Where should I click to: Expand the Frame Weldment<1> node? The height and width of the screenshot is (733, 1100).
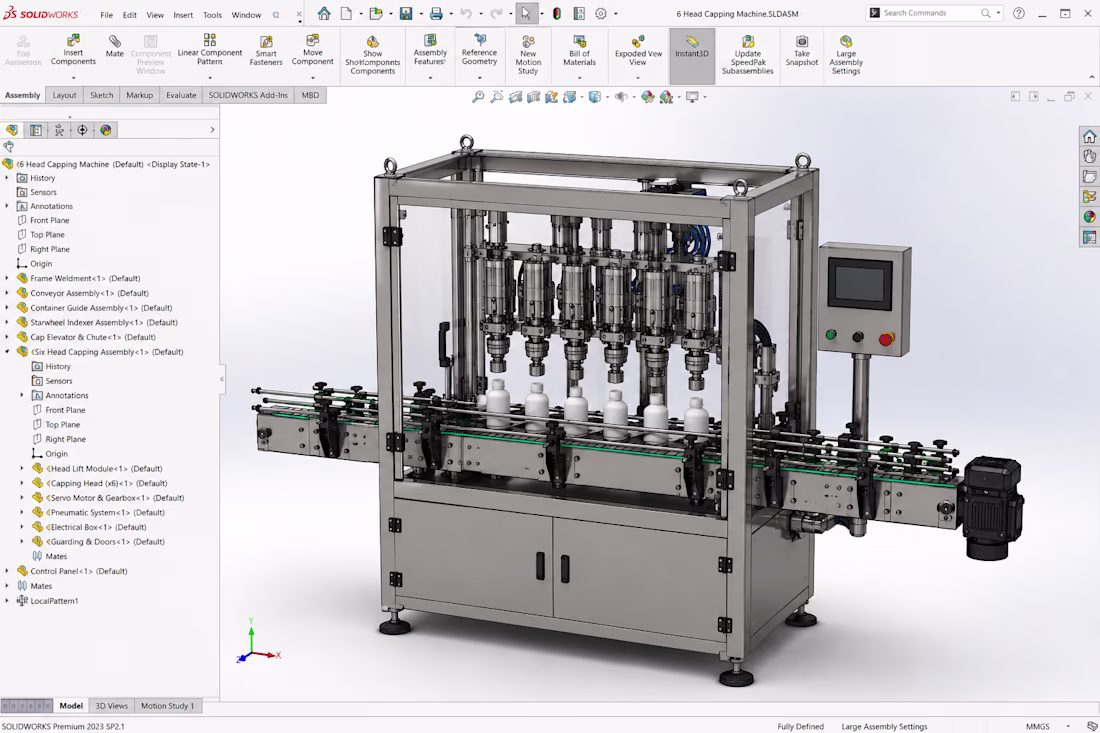7,278
